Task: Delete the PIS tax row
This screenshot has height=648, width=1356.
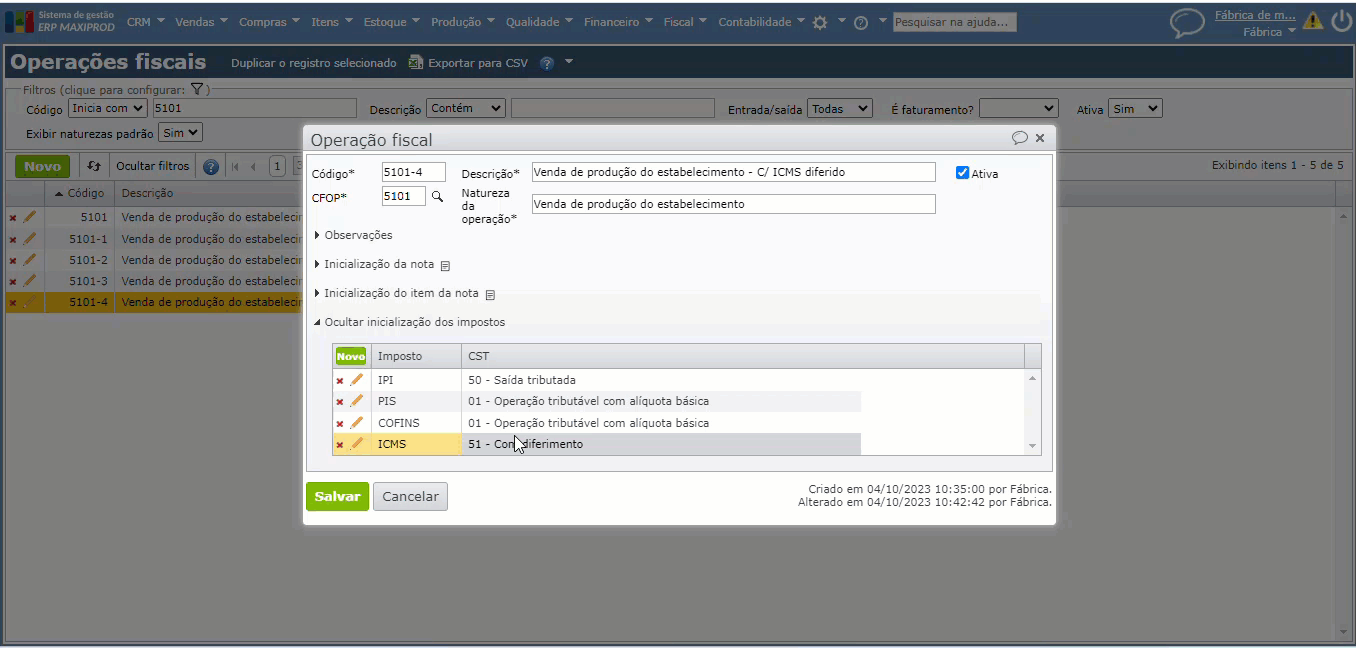Action: (340, 402)
